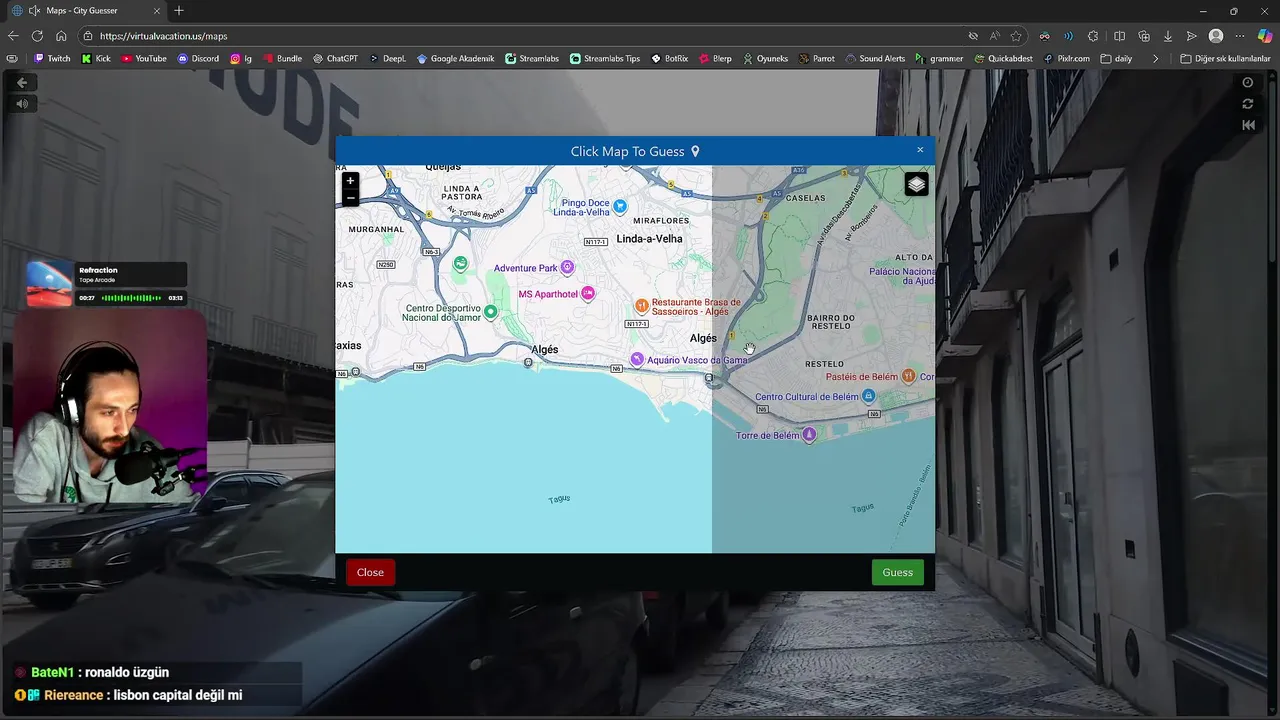Image resolution: width=1280 pixels, height=720 pixels.
Task: Toggle split screen view
Action: pos(1119,36)
